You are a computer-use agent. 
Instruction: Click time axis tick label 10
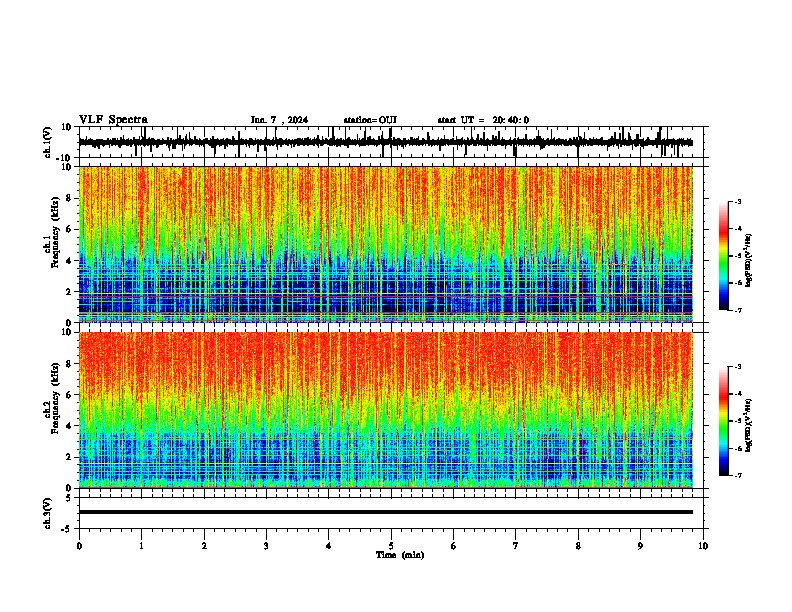tap(703, 546)
